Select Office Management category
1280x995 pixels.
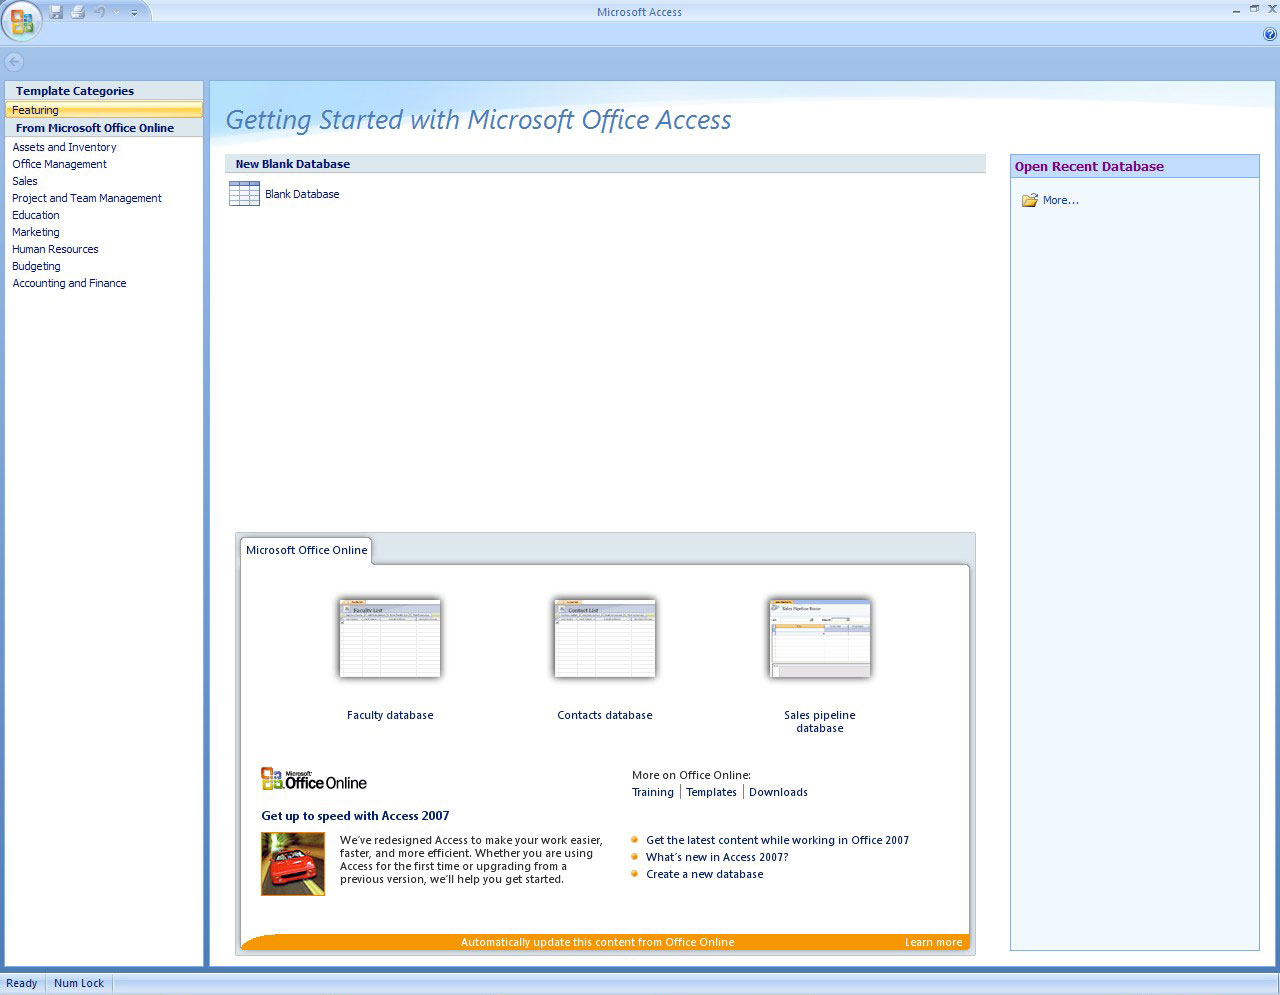(59, 164)
